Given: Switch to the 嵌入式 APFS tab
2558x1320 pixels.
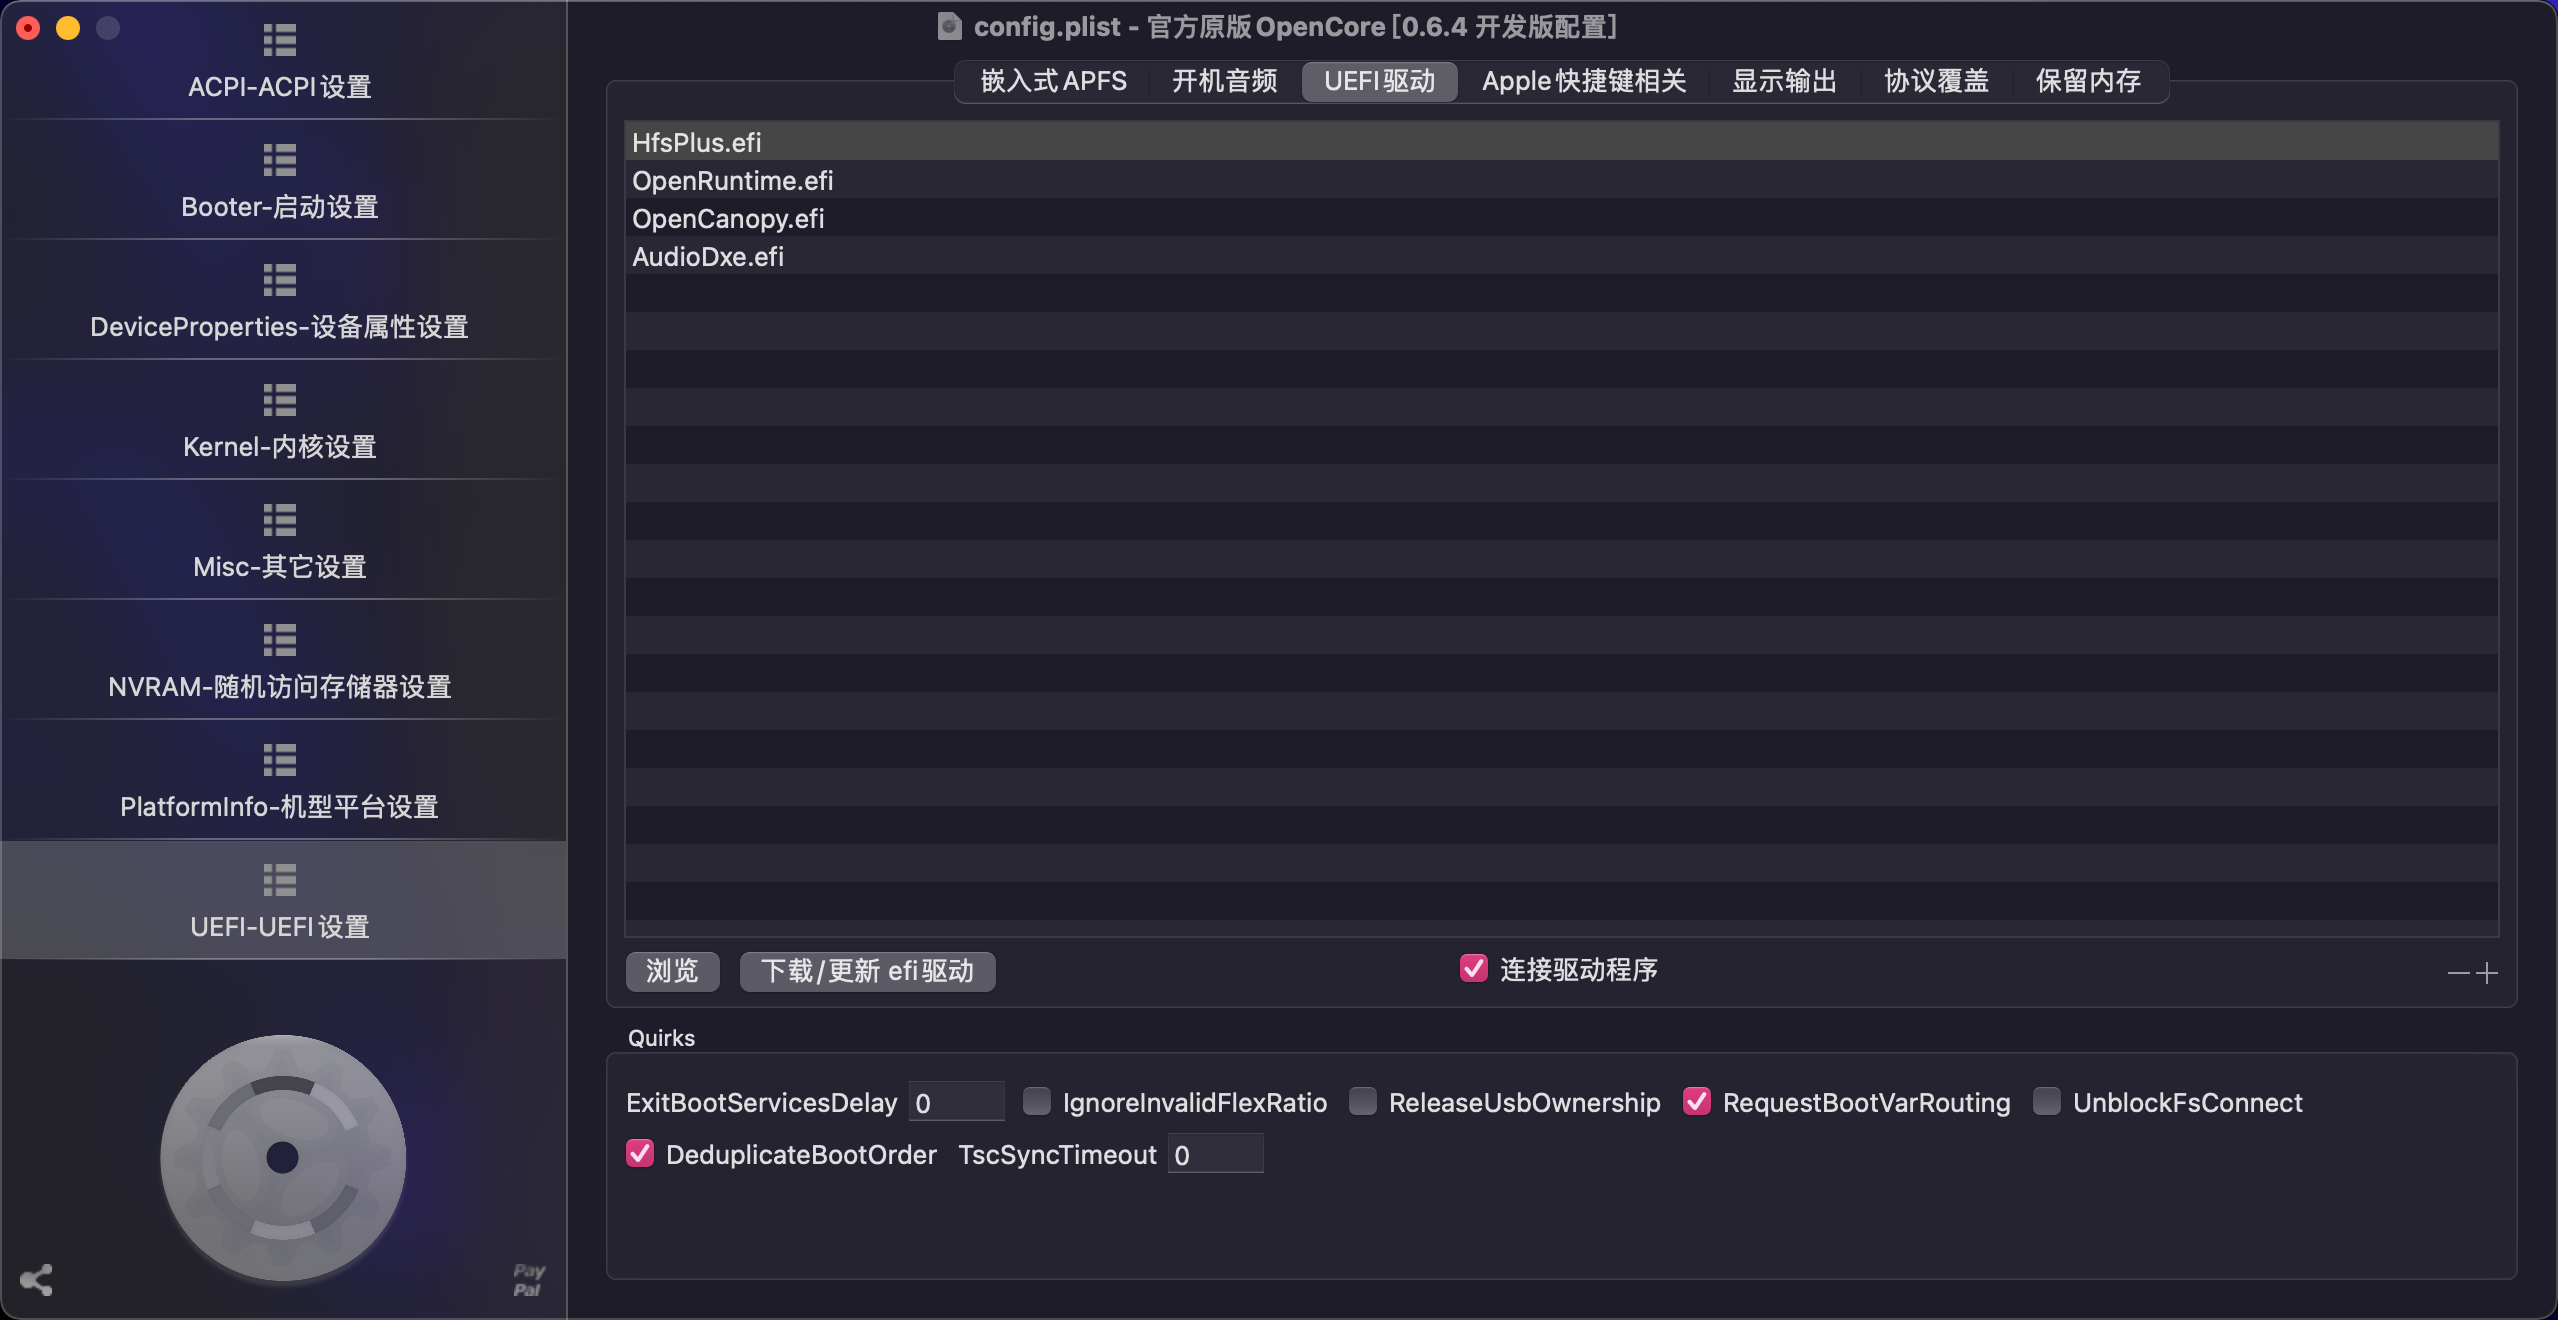Looking at the screenshot, I should 1054,81.
